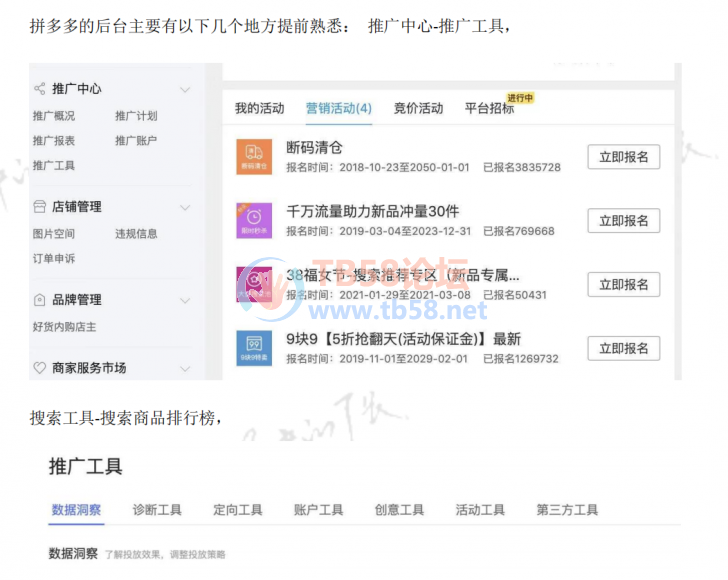Click the 推广中心 menu heading
Viewport: 728px width, 580px height.
(x=77, y=89)
